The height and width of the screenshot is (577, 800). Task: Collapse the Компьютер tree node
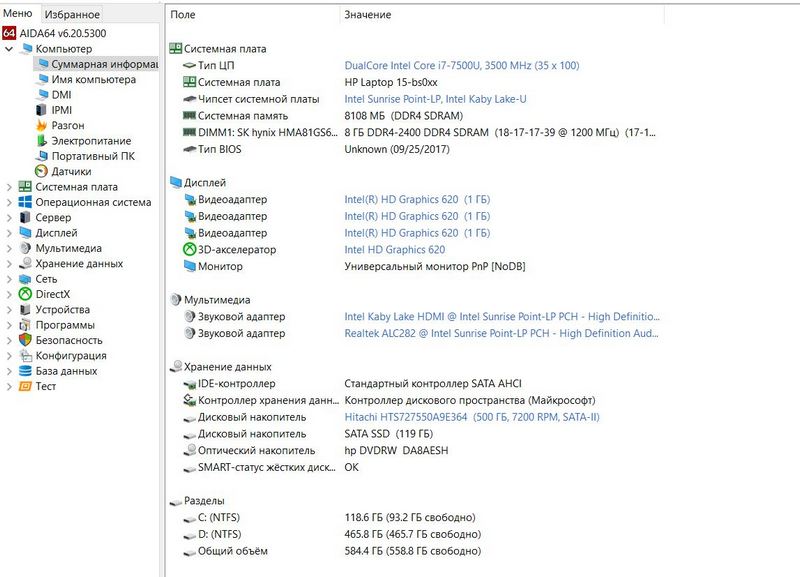(10, 49)
